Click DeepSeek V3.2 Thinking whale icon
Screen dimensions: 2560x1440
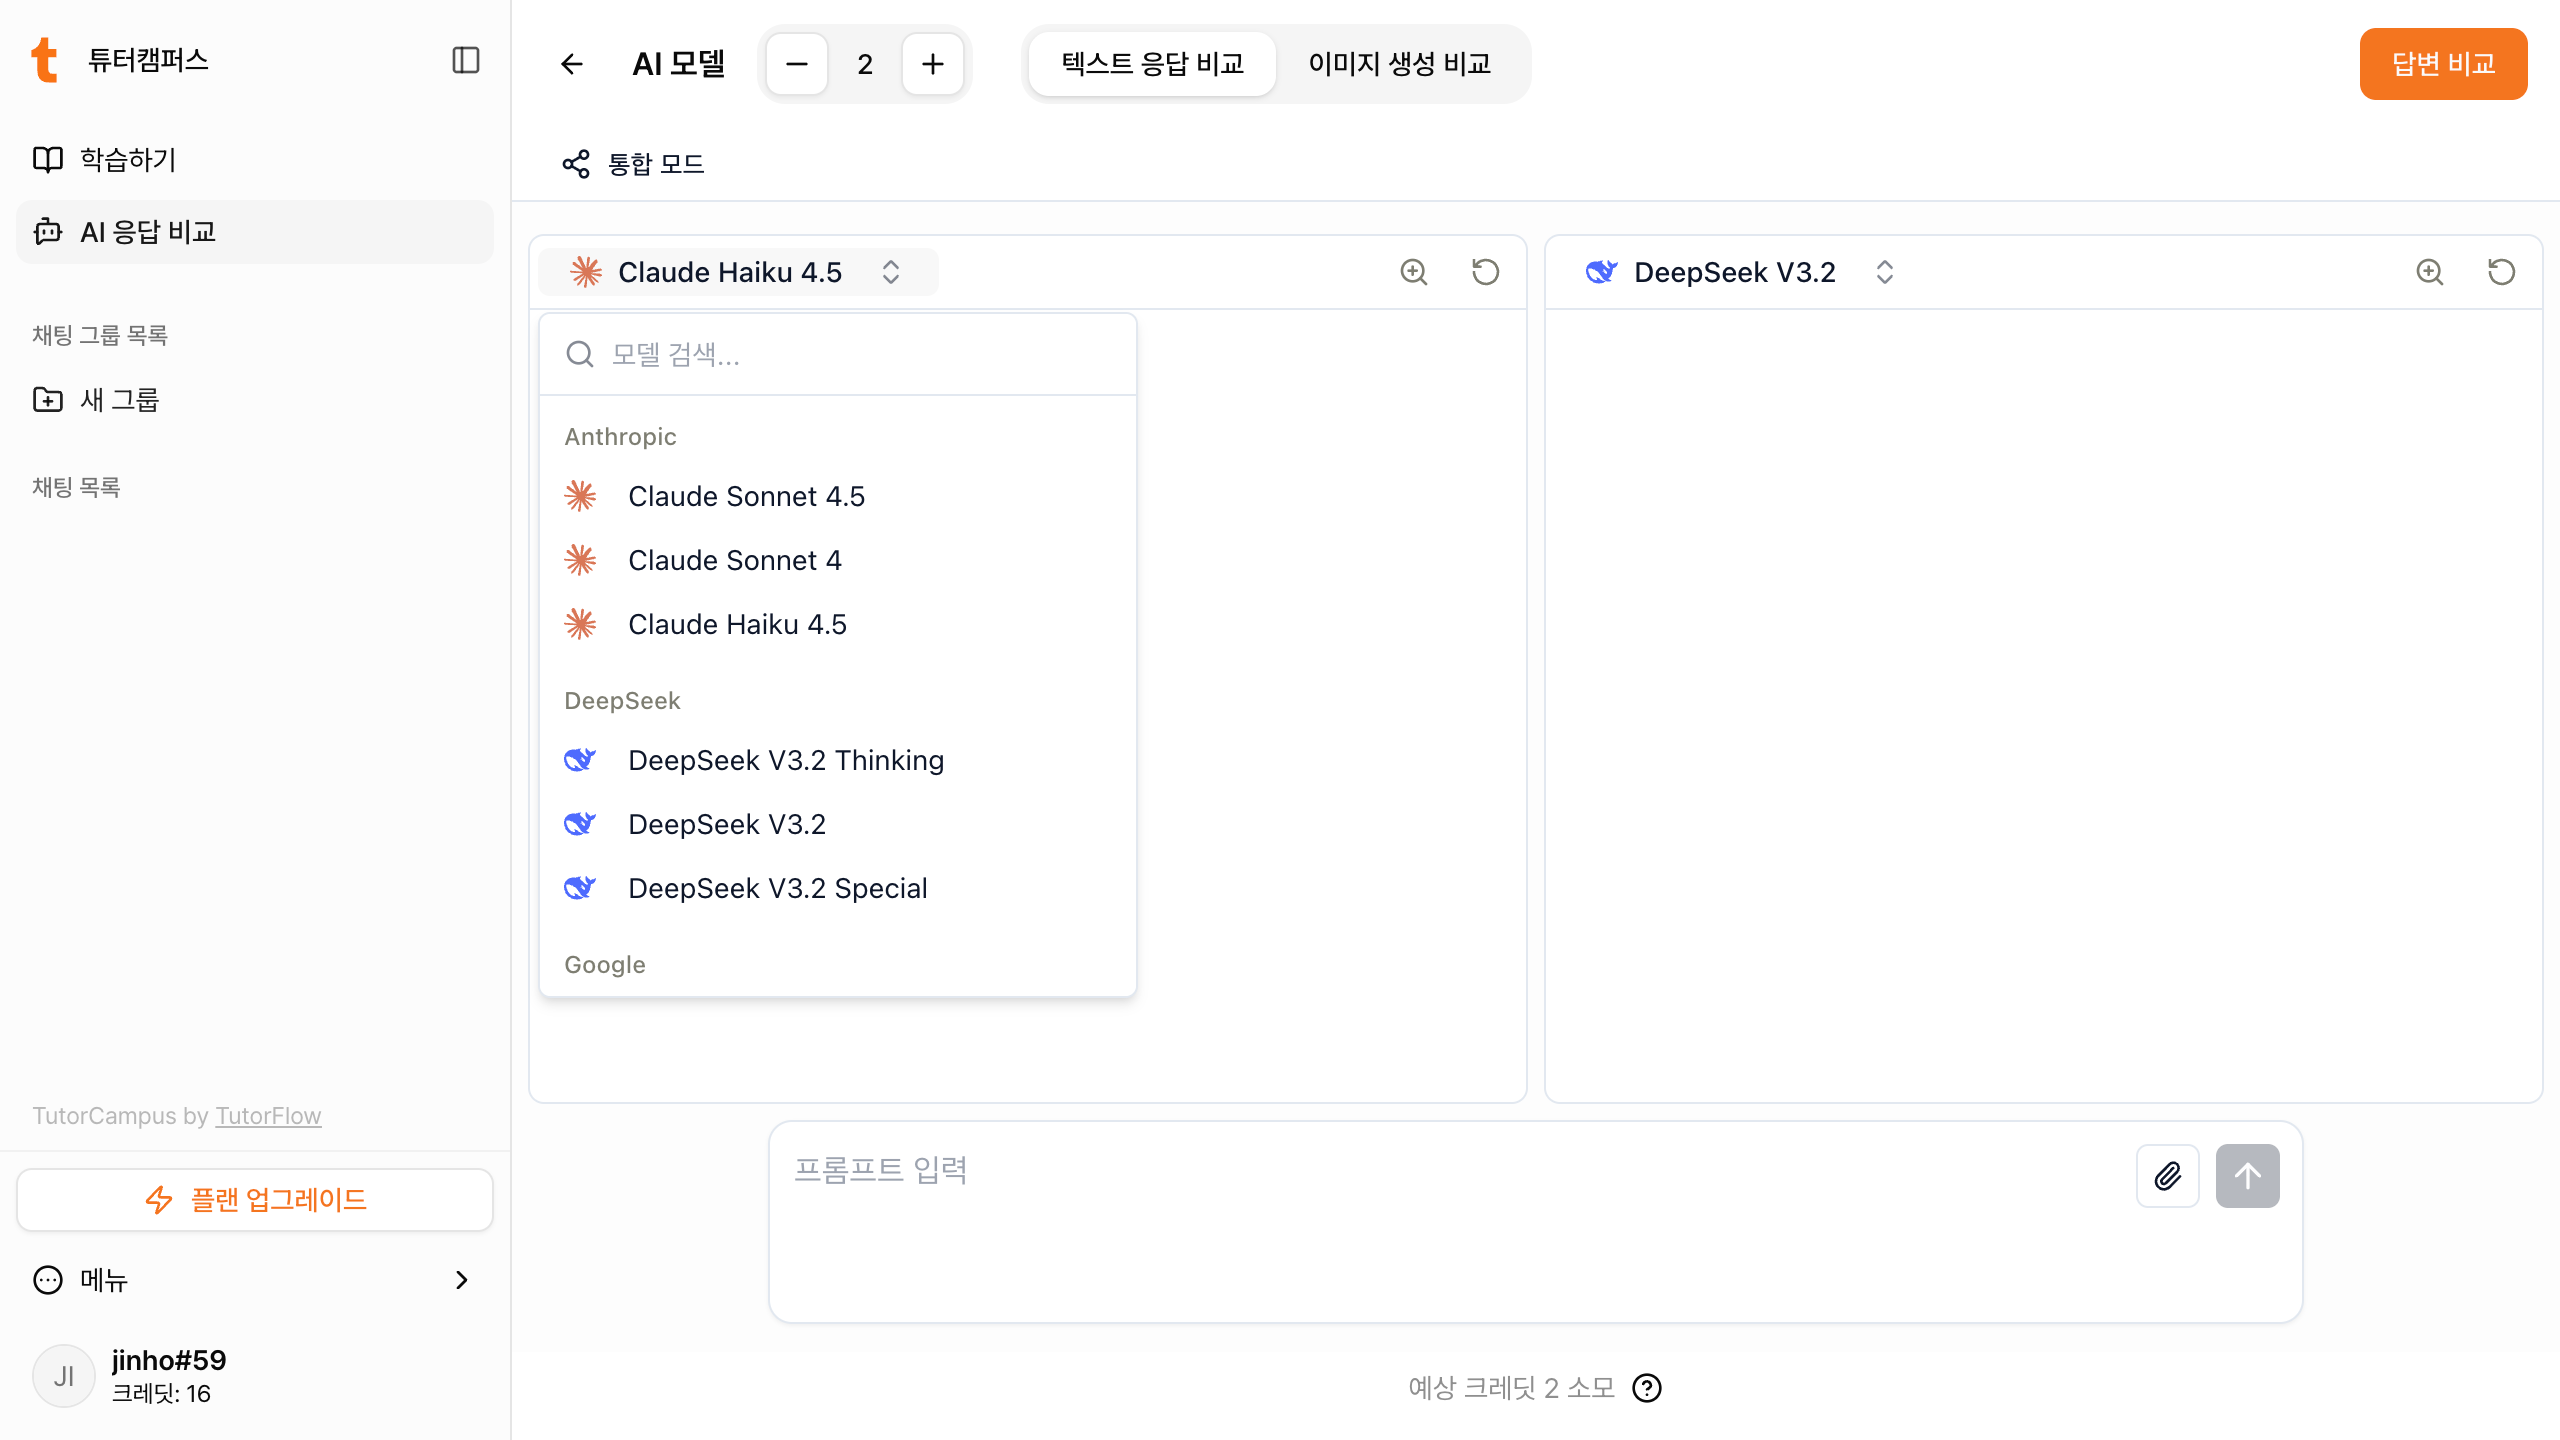pyautogui.click(x=580, y=760)
